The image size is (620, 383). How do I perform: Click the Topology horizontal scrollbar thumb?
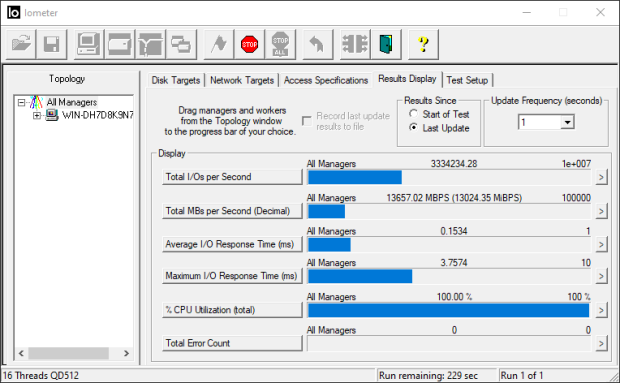point(68,353)
